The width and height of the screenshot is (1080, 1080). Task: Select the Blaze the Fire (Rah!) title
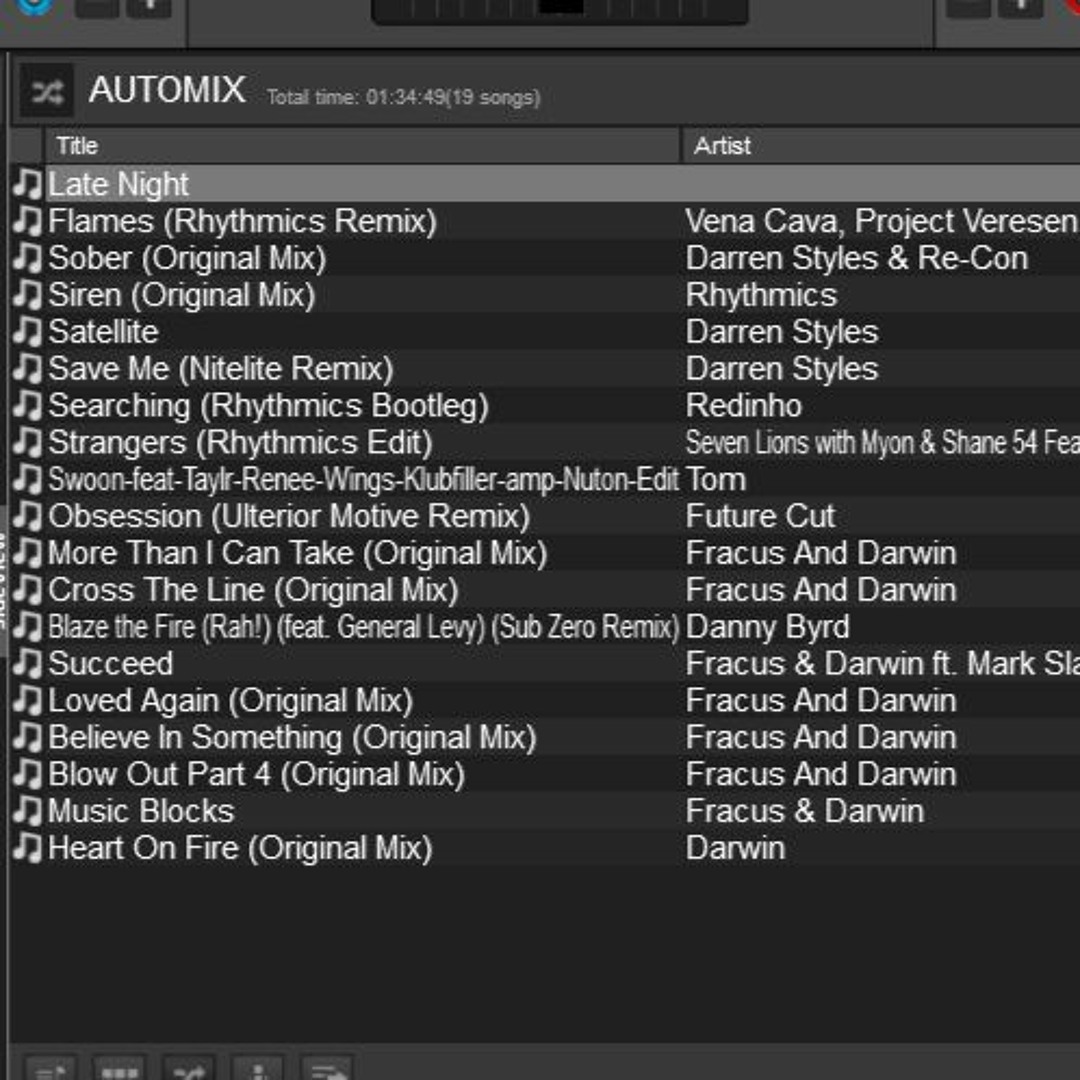pos(364,627)
